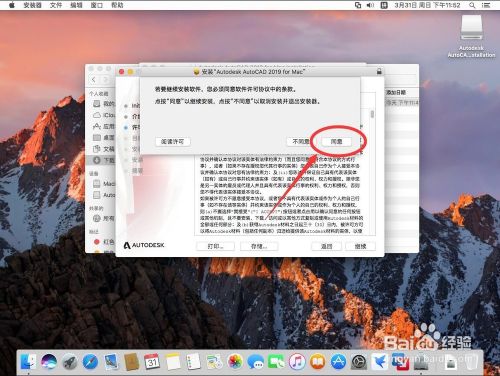The height and width of the screenshot is (376, 500).
Task: Select 文稿 (Documents) in Finder sidebar
Action: (104, 149)
